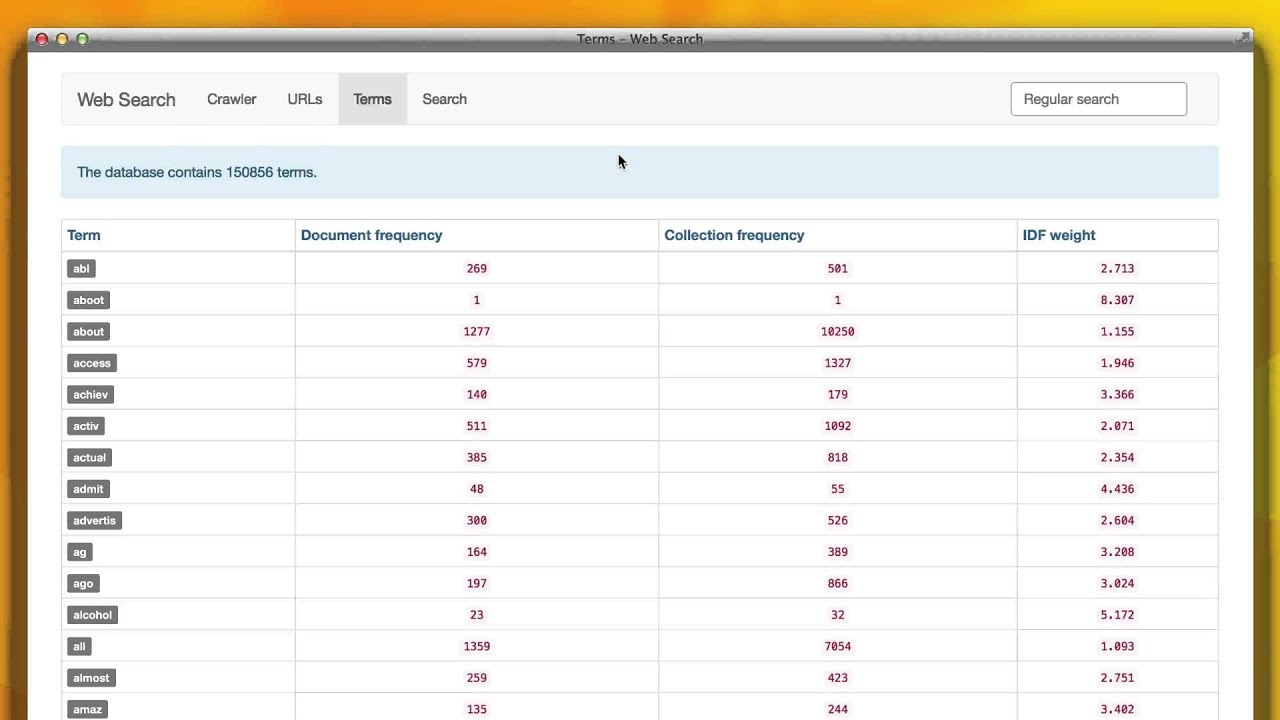The width and height of the screenshot is (1280, 720).
Task: Click collection frequency value 1327
Action: [x=837, y=363]
